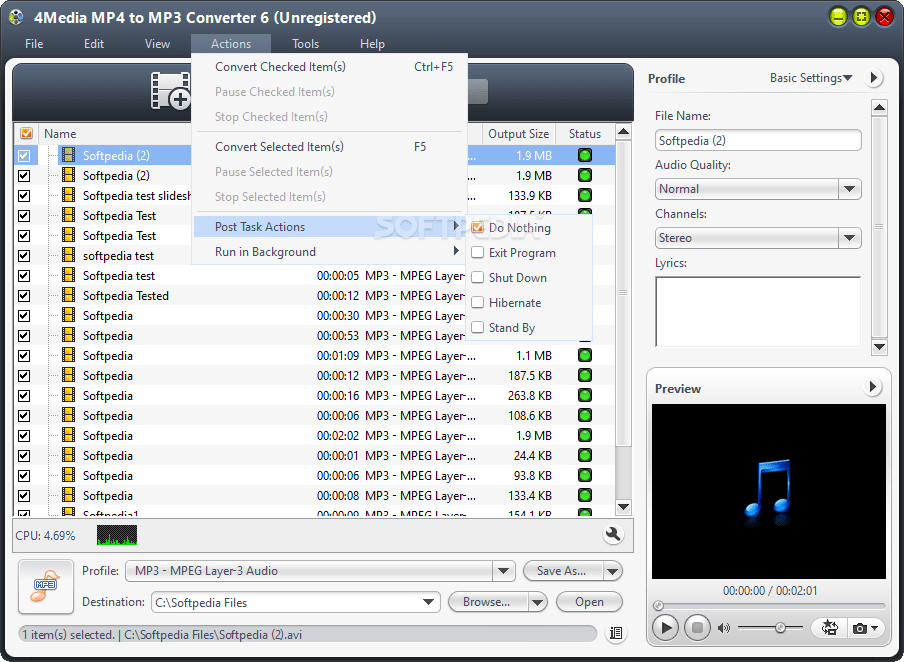Click the preview Stop button
The image size is (904, 662).
pos(697,627)
